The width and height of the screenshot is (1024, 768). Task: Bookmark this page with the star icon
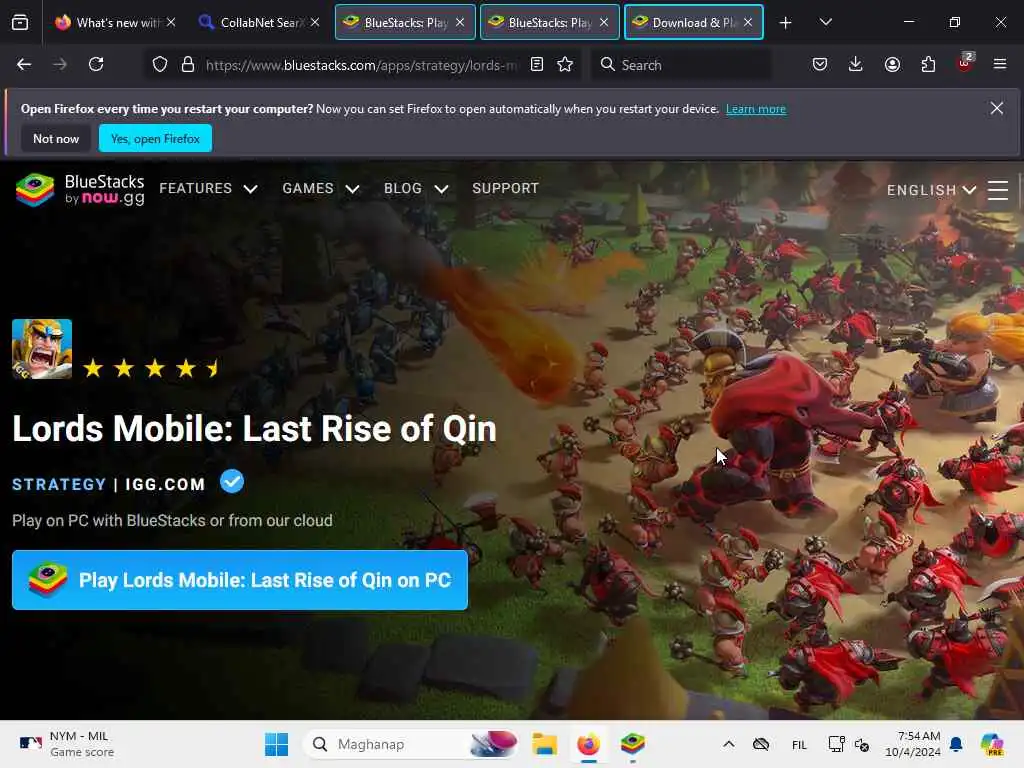[565, 64]
